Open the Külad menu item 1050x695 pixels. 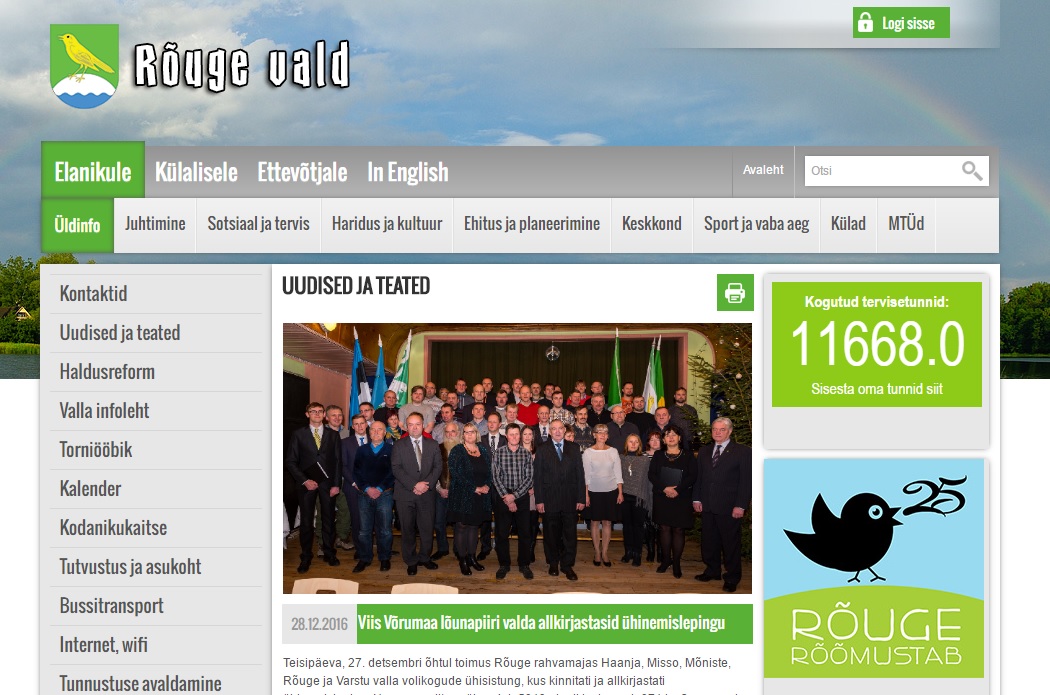[x=848, y=224]
